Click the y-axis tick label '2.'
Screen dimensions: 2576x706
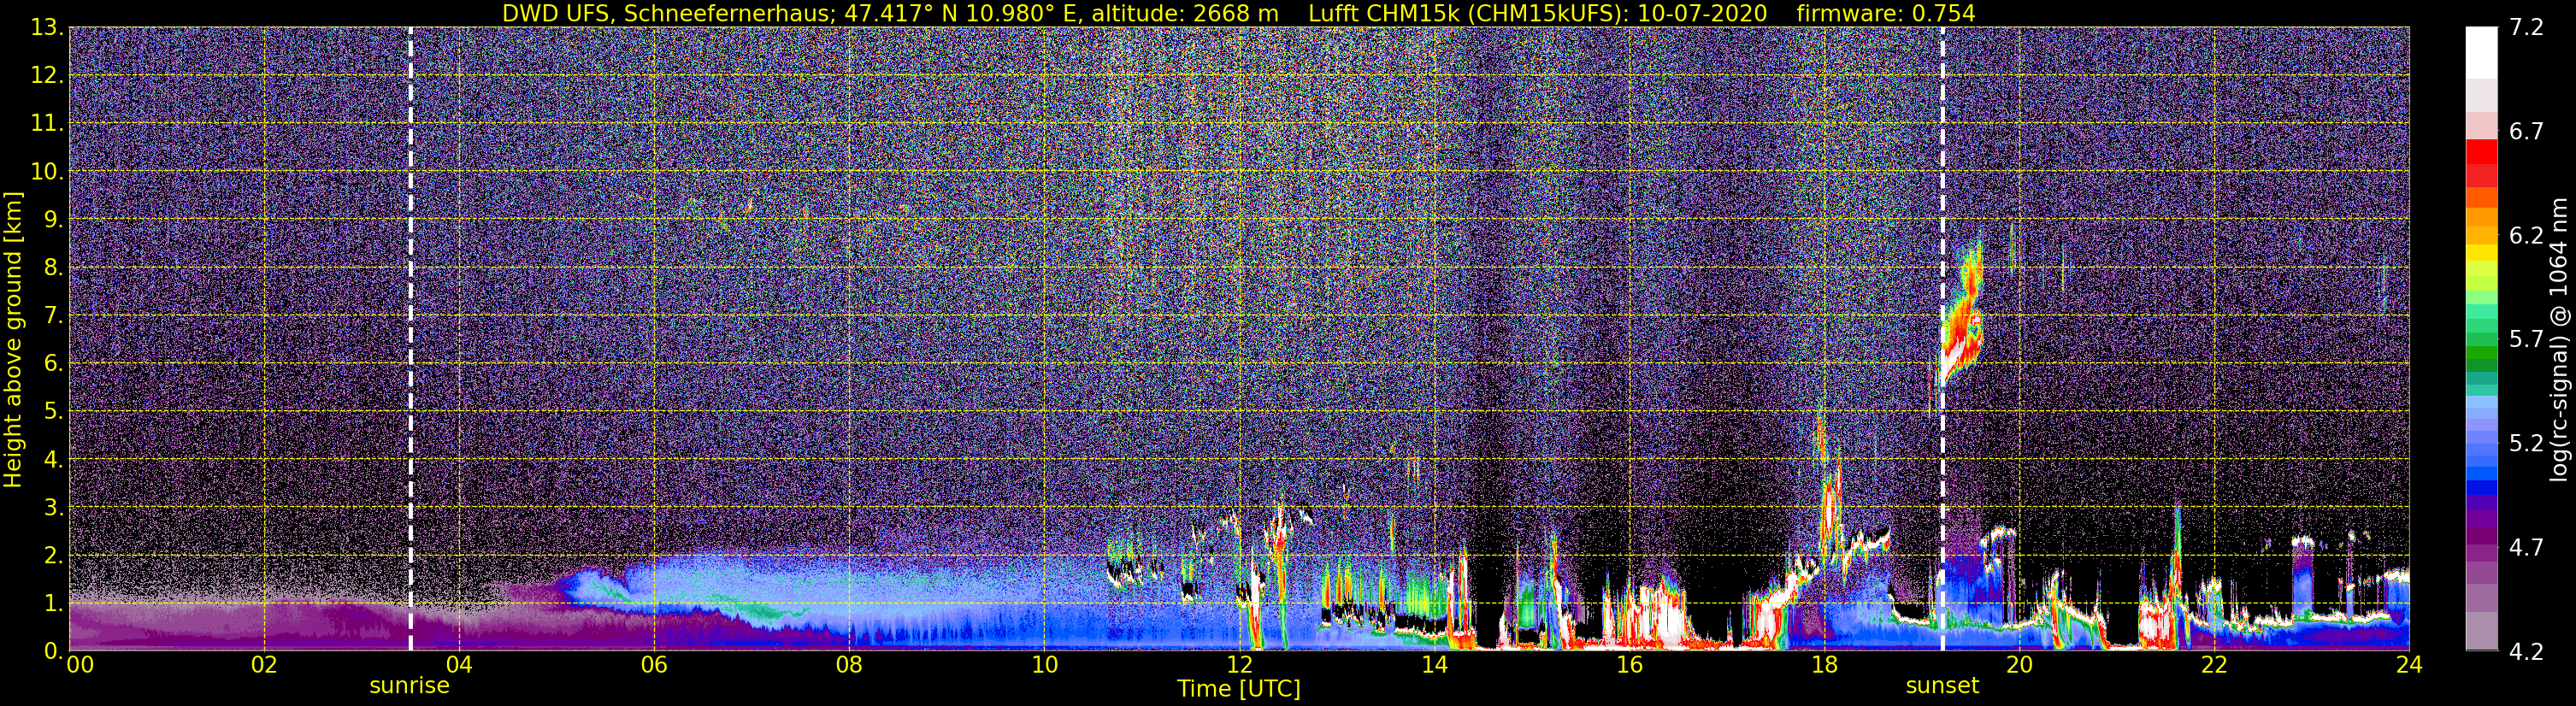(53, 556)
